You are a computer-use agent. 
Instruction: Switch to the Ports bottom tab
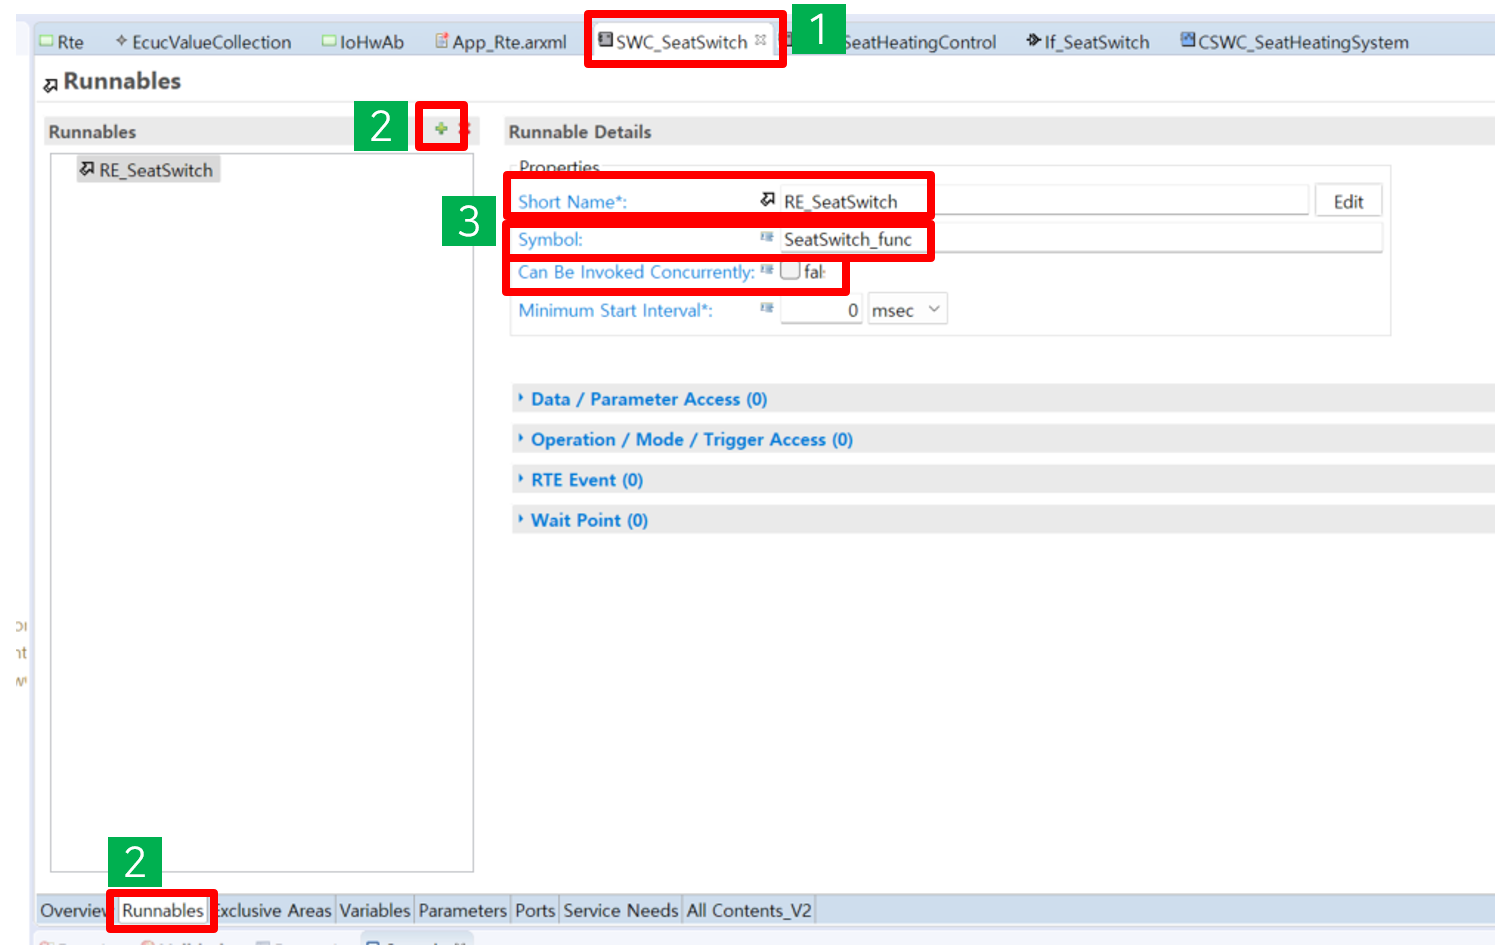(x=535, y=910)
